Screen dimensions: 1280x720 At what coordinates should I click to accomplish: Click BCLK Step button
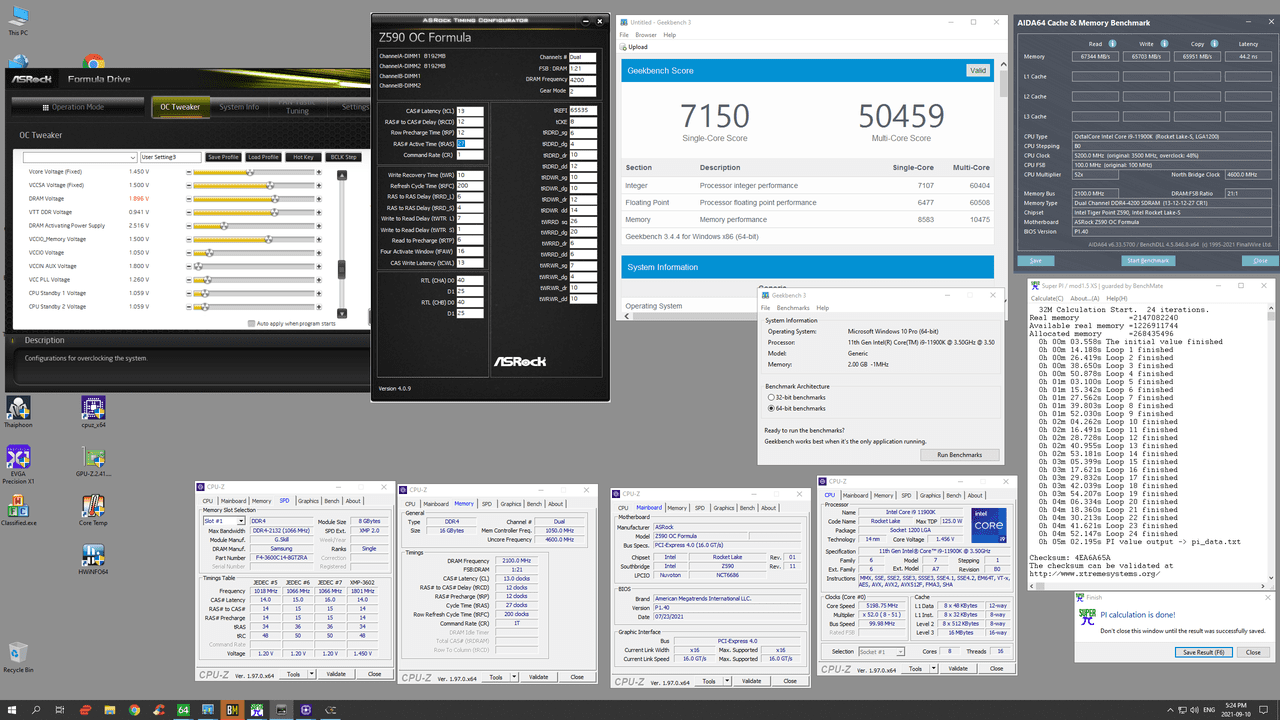pos(344,157)
